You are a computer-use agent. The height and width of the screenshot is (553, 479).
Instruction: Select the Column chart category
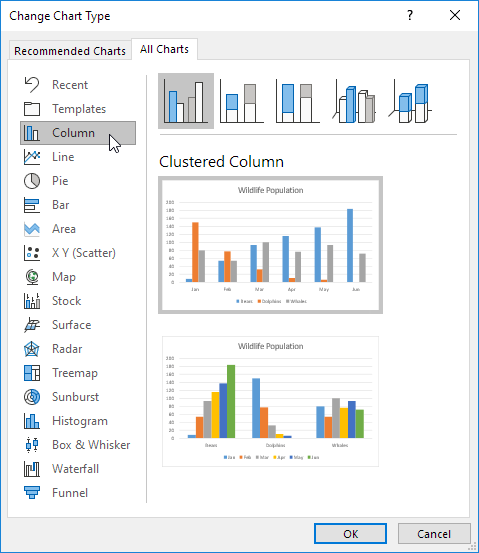[x=78, y=133]
